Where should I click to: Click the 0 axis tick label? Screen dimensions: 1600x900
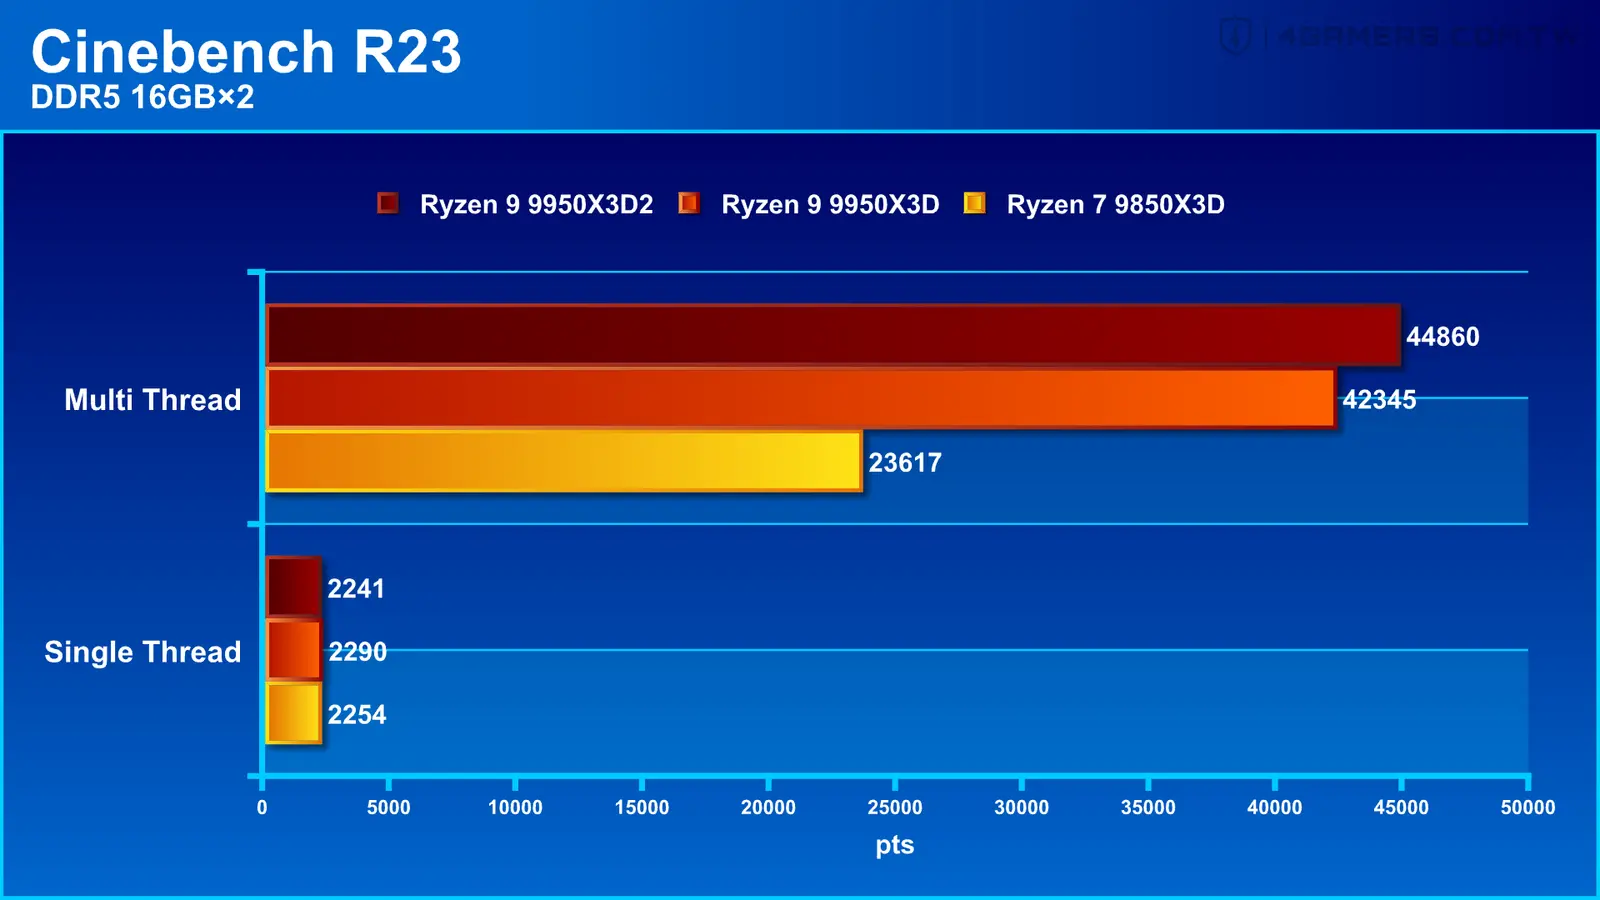tap(262, 808)
